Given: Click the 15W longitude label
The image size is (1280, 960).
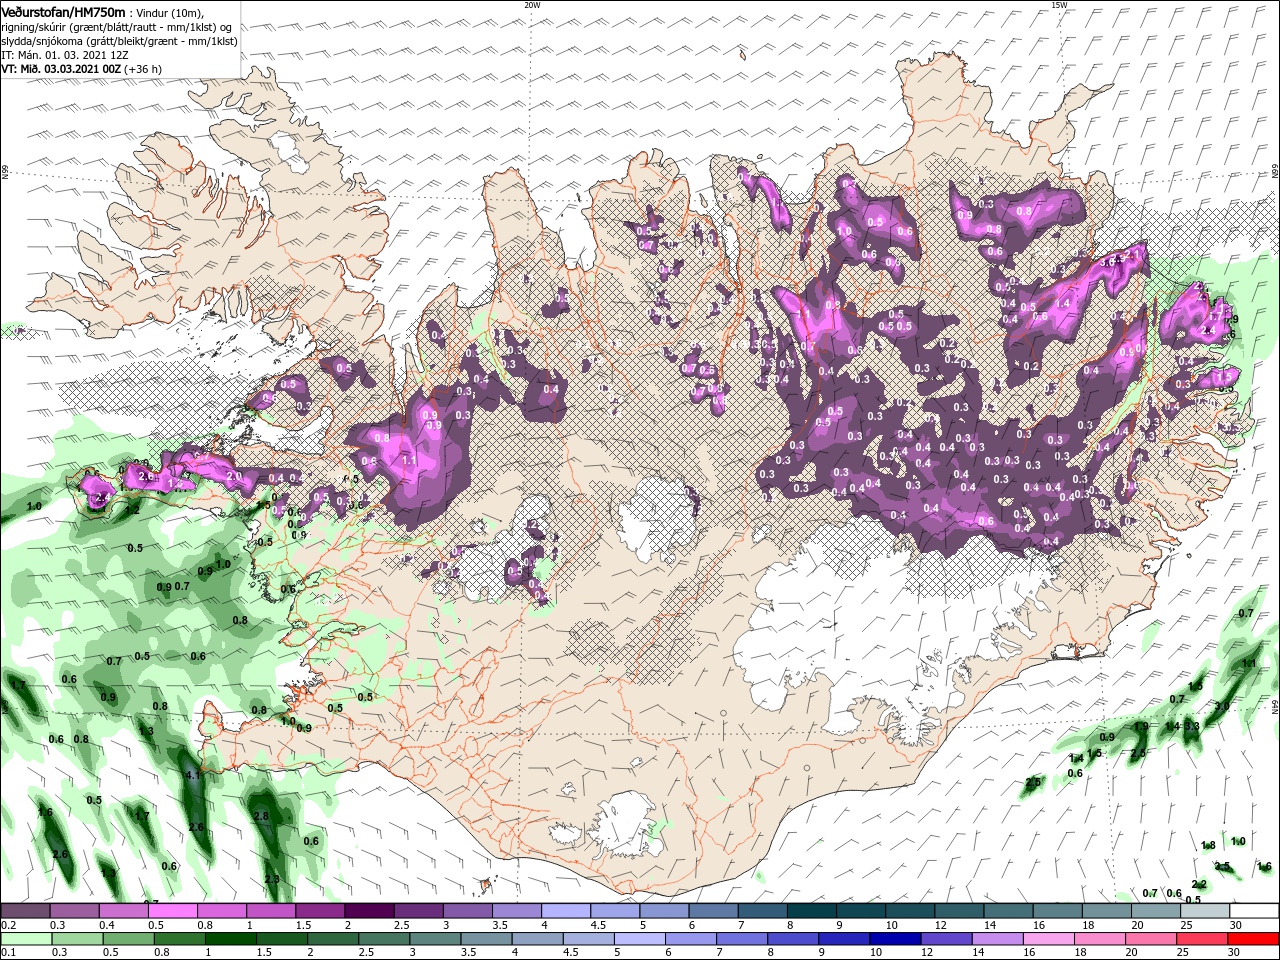Looking at the screenshot, I should pos(1059,5).
